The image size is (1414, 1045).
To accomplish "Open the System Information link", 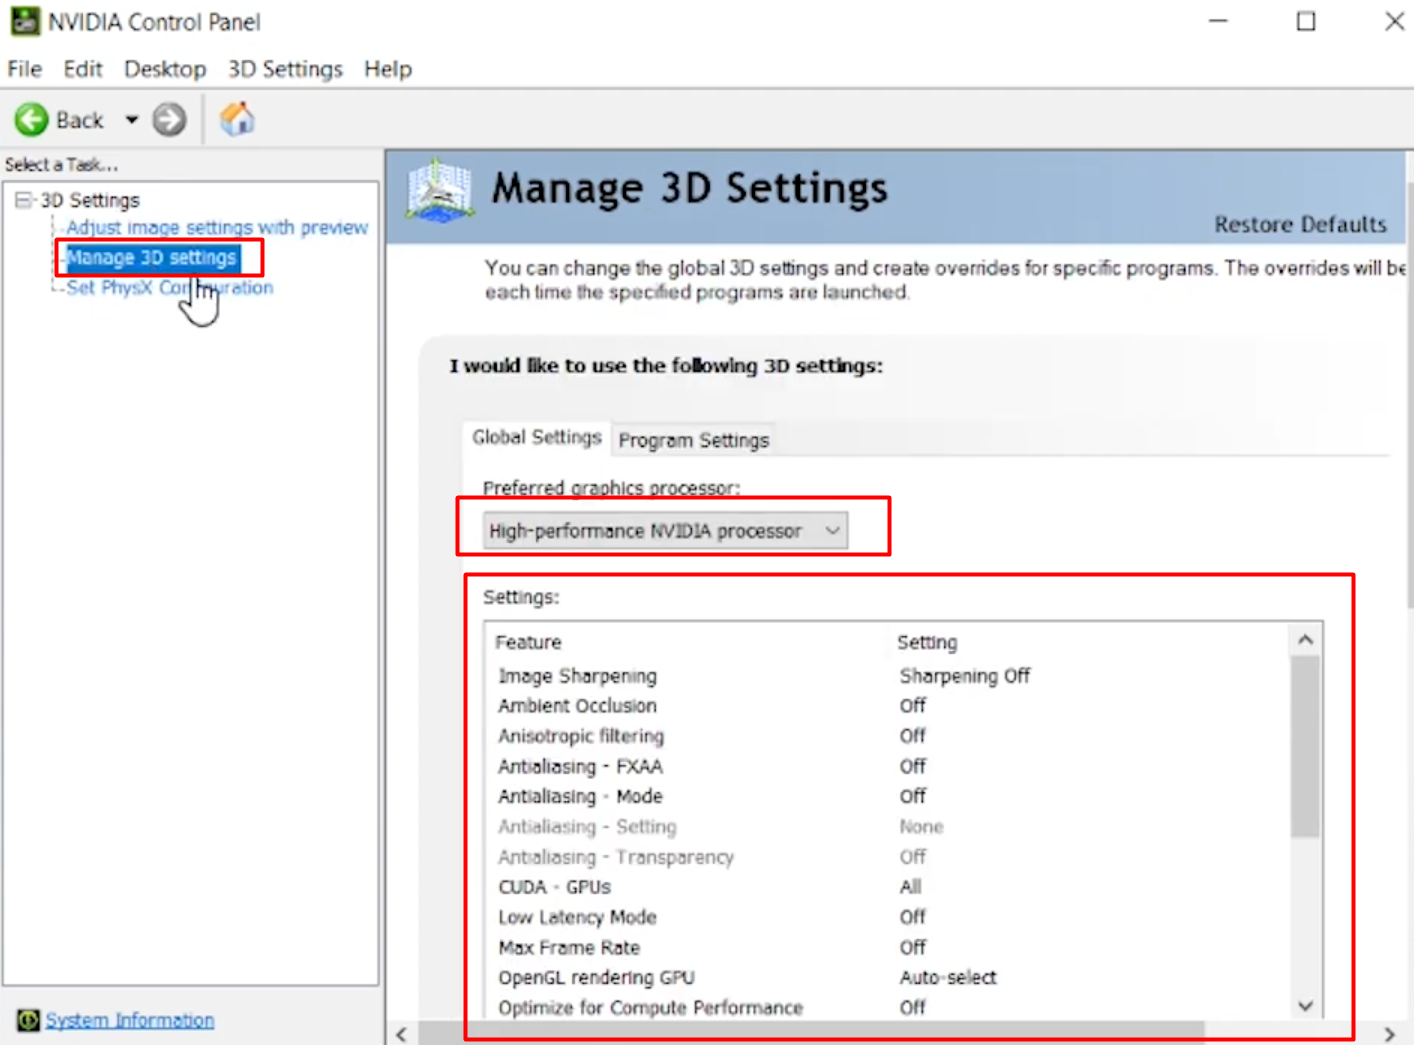I will click(130, 1020).
